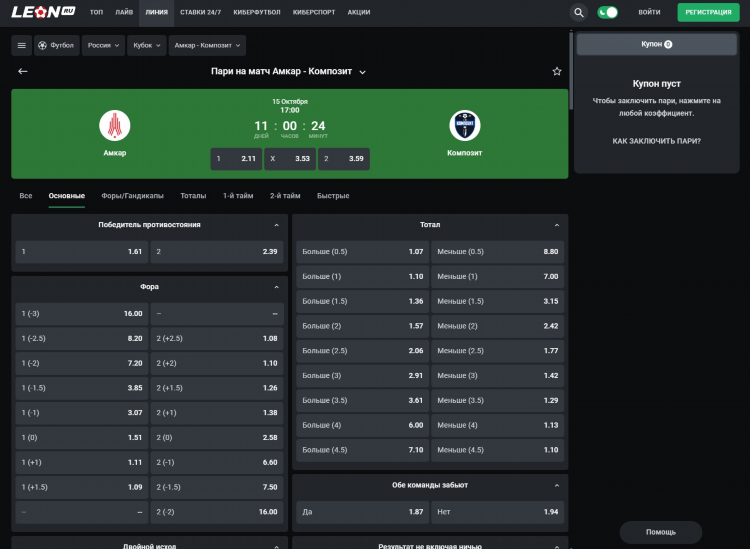The width and height of the screenshot is (750, 549).
Task: Open the hamburger sports menu
Action: point(22,45)
